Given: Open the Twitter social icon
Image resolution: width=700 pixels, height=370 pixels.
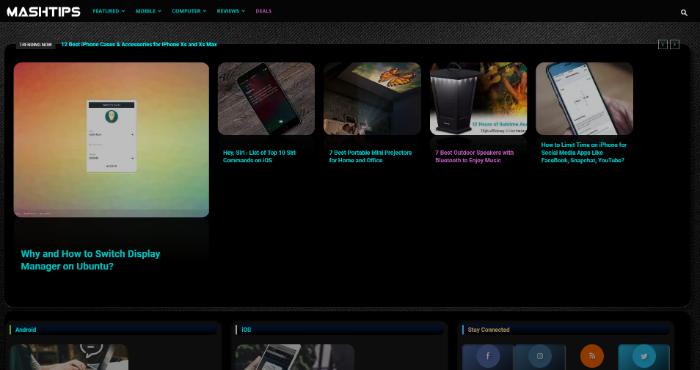Looking at the screenshot, I should pos(644,356).
